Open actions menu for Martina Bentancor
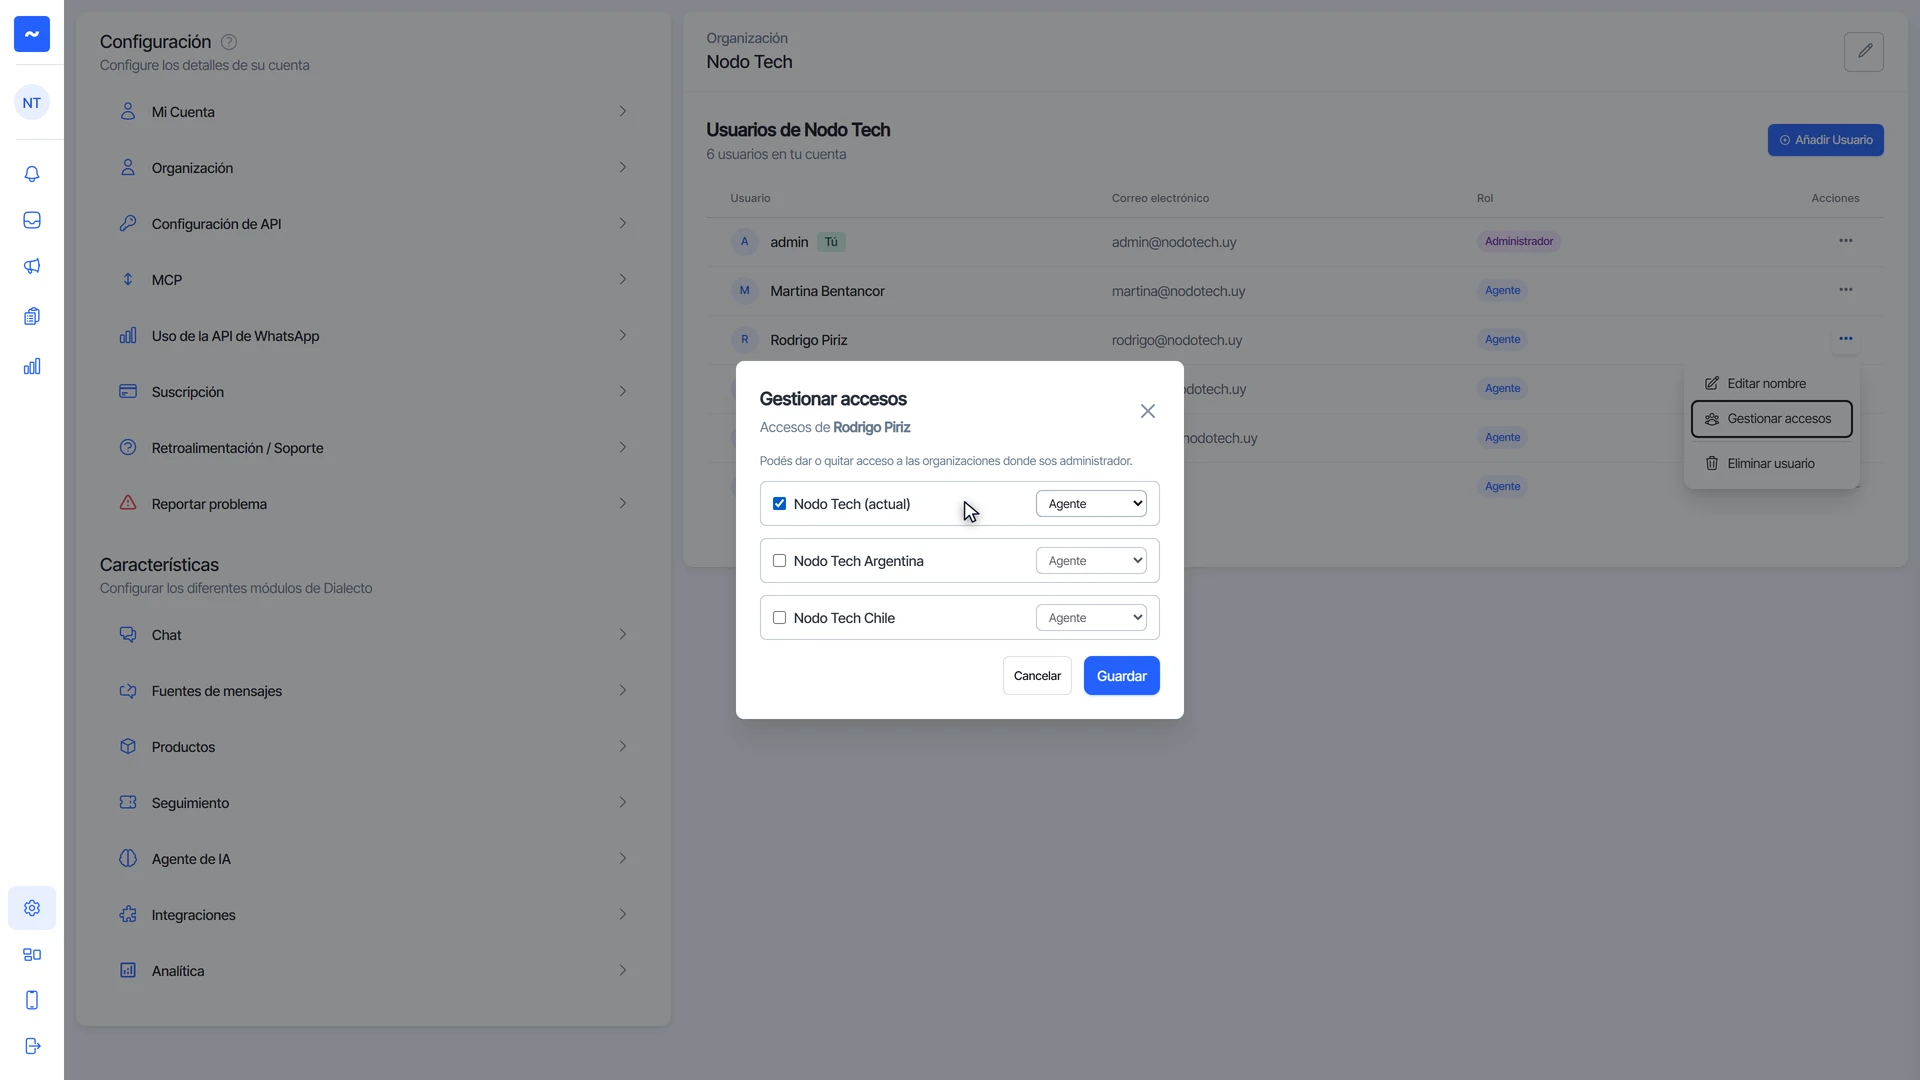 point(1845,290)
